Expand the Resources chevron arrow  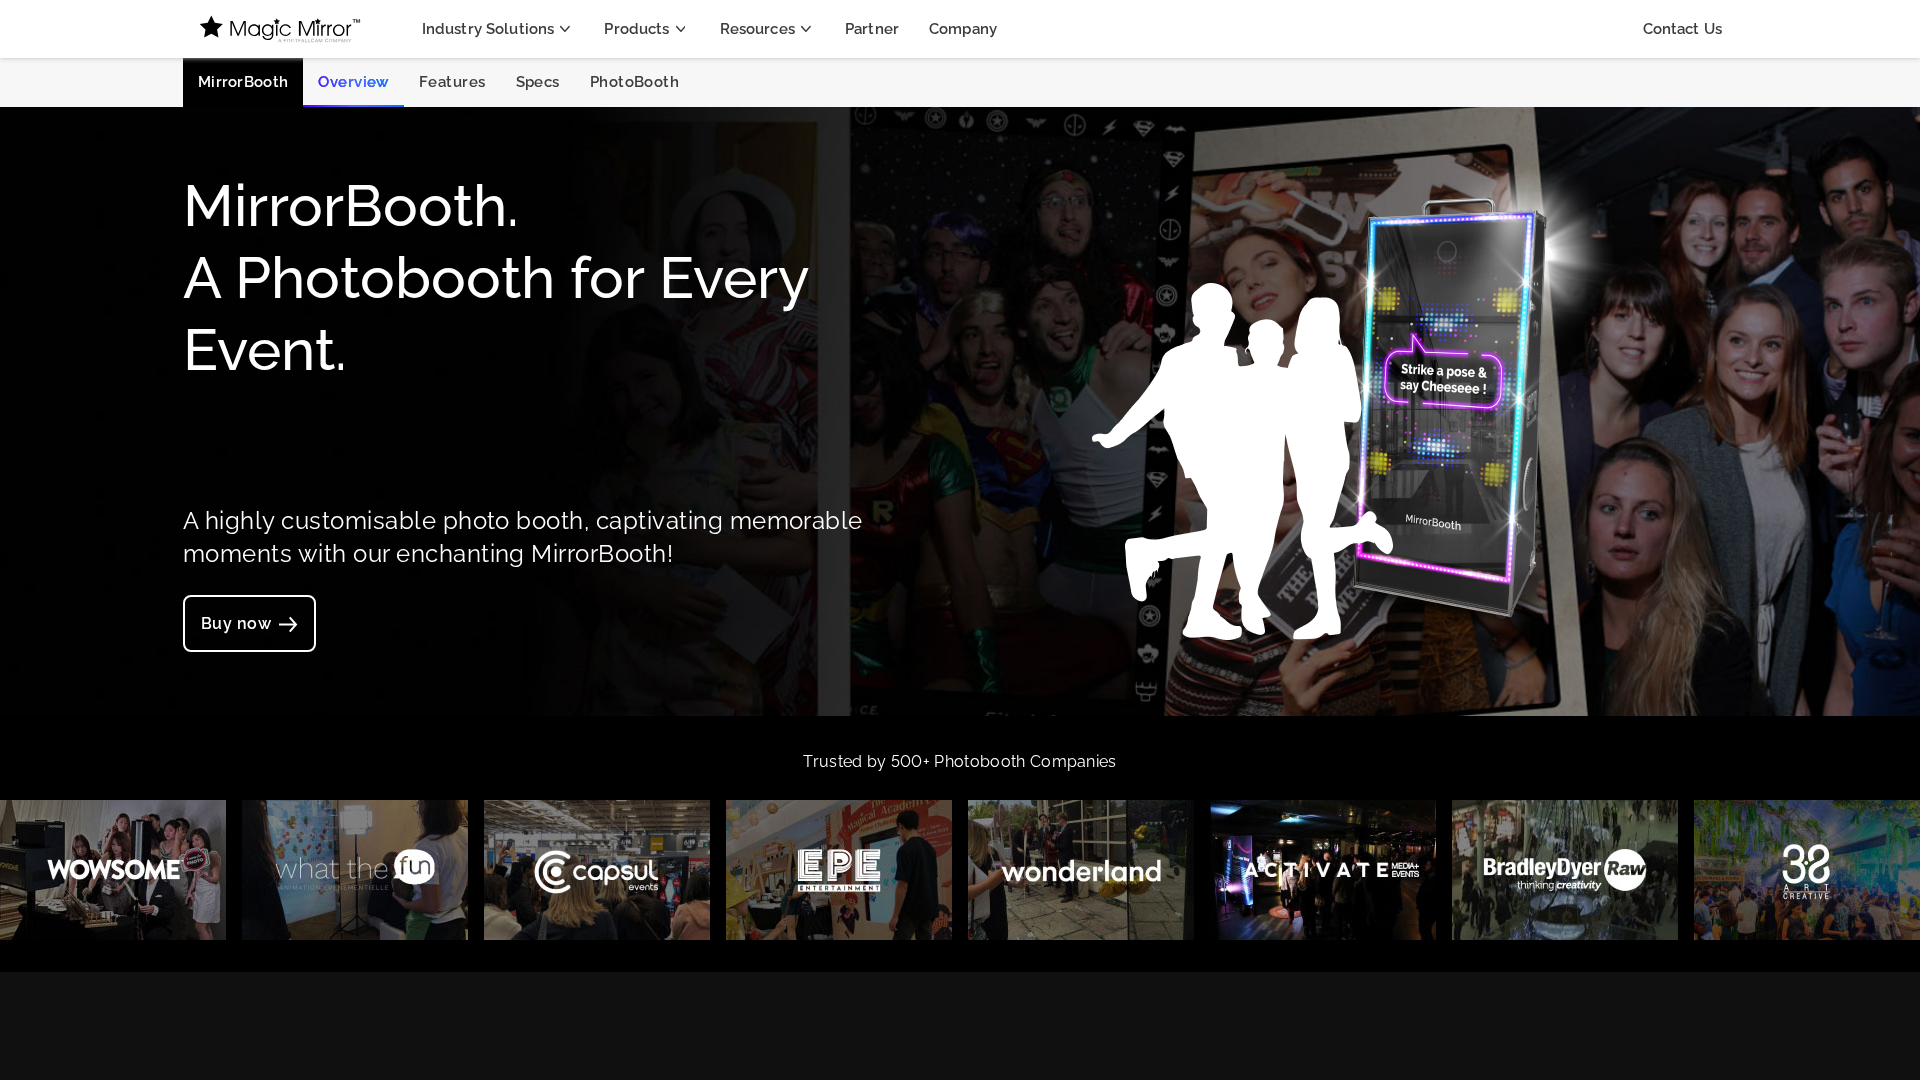tap(806, 29)
